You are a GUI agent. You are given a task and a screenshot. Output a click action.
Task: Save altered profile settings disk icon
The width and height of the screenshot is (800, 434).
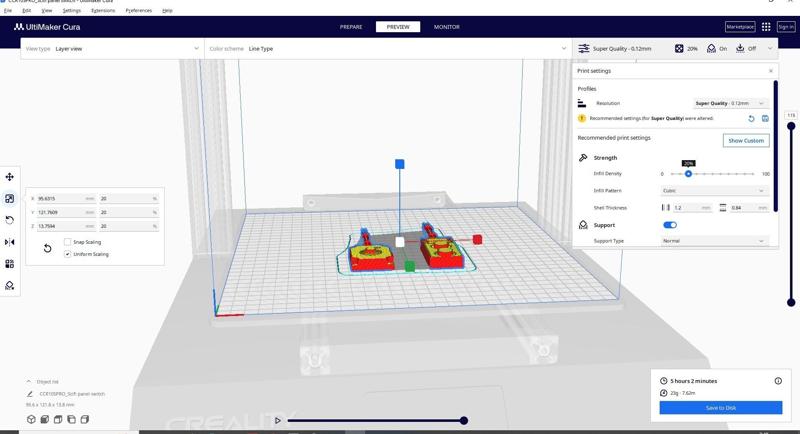(765, 118)
